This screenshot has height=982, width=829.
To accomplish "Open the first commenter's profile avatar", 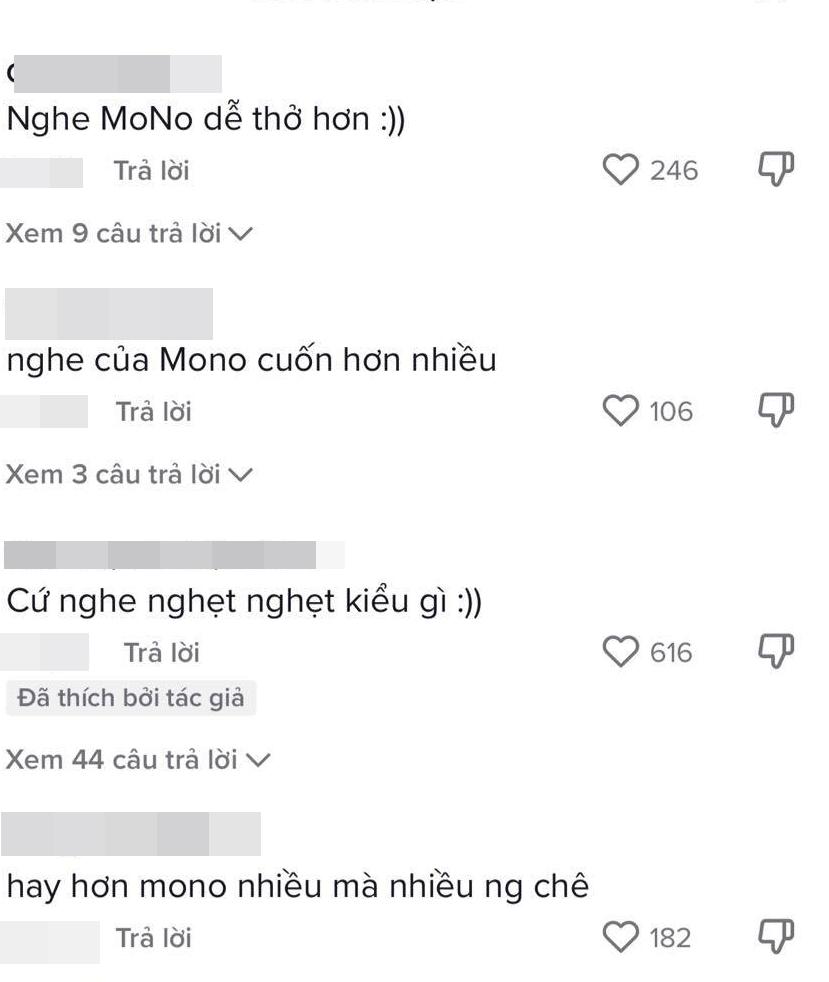I will point(120,70).
